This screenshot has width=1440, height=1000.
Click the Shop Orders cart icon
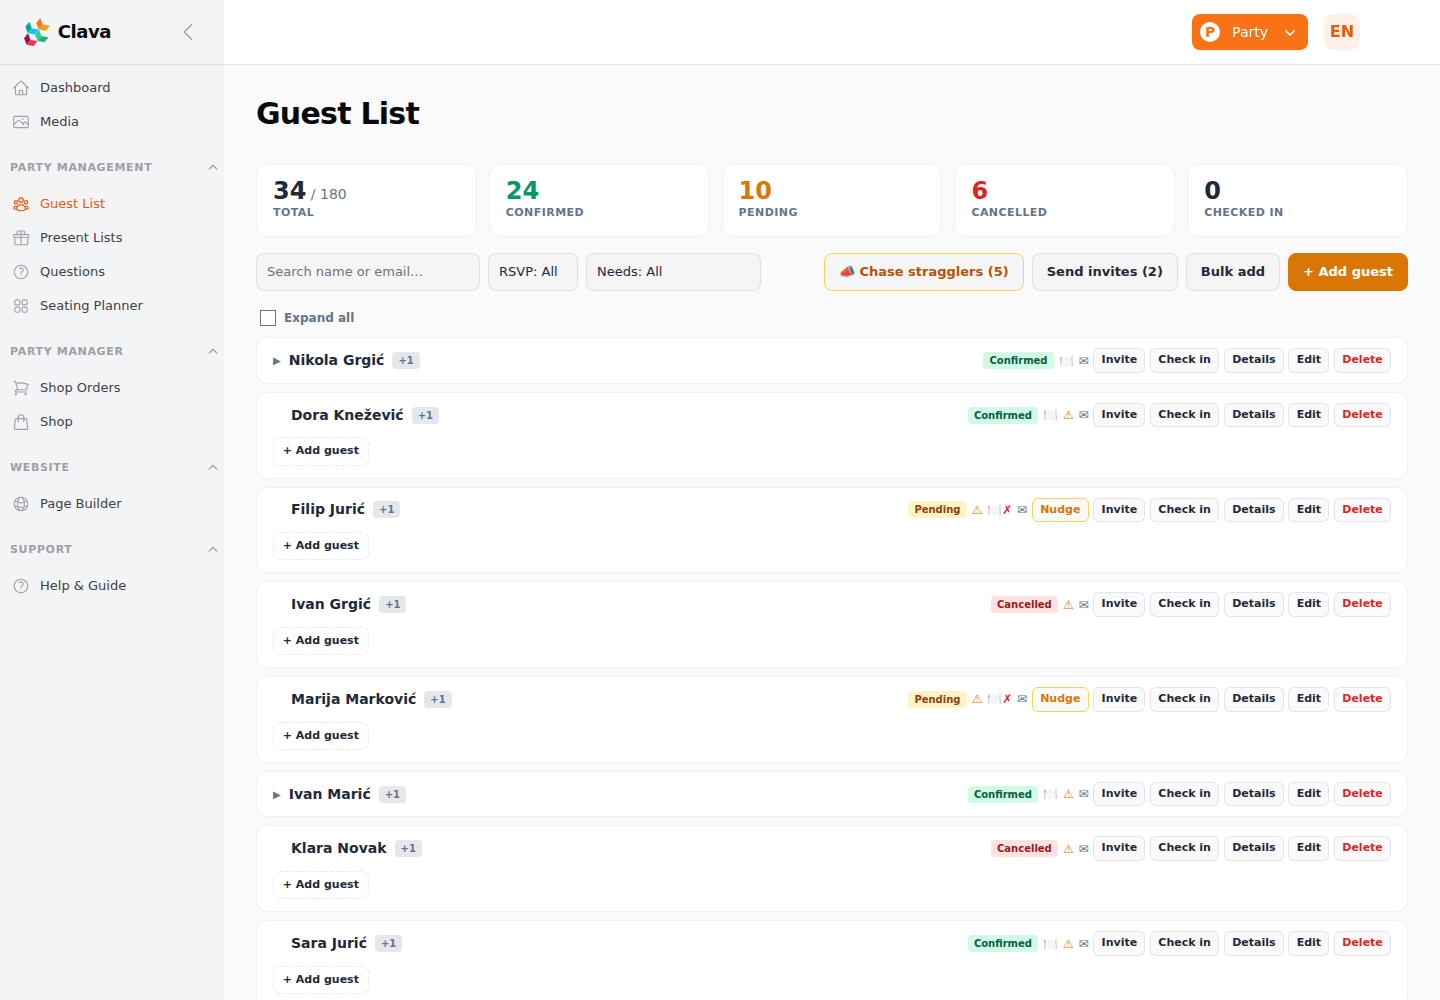point(21,388)
